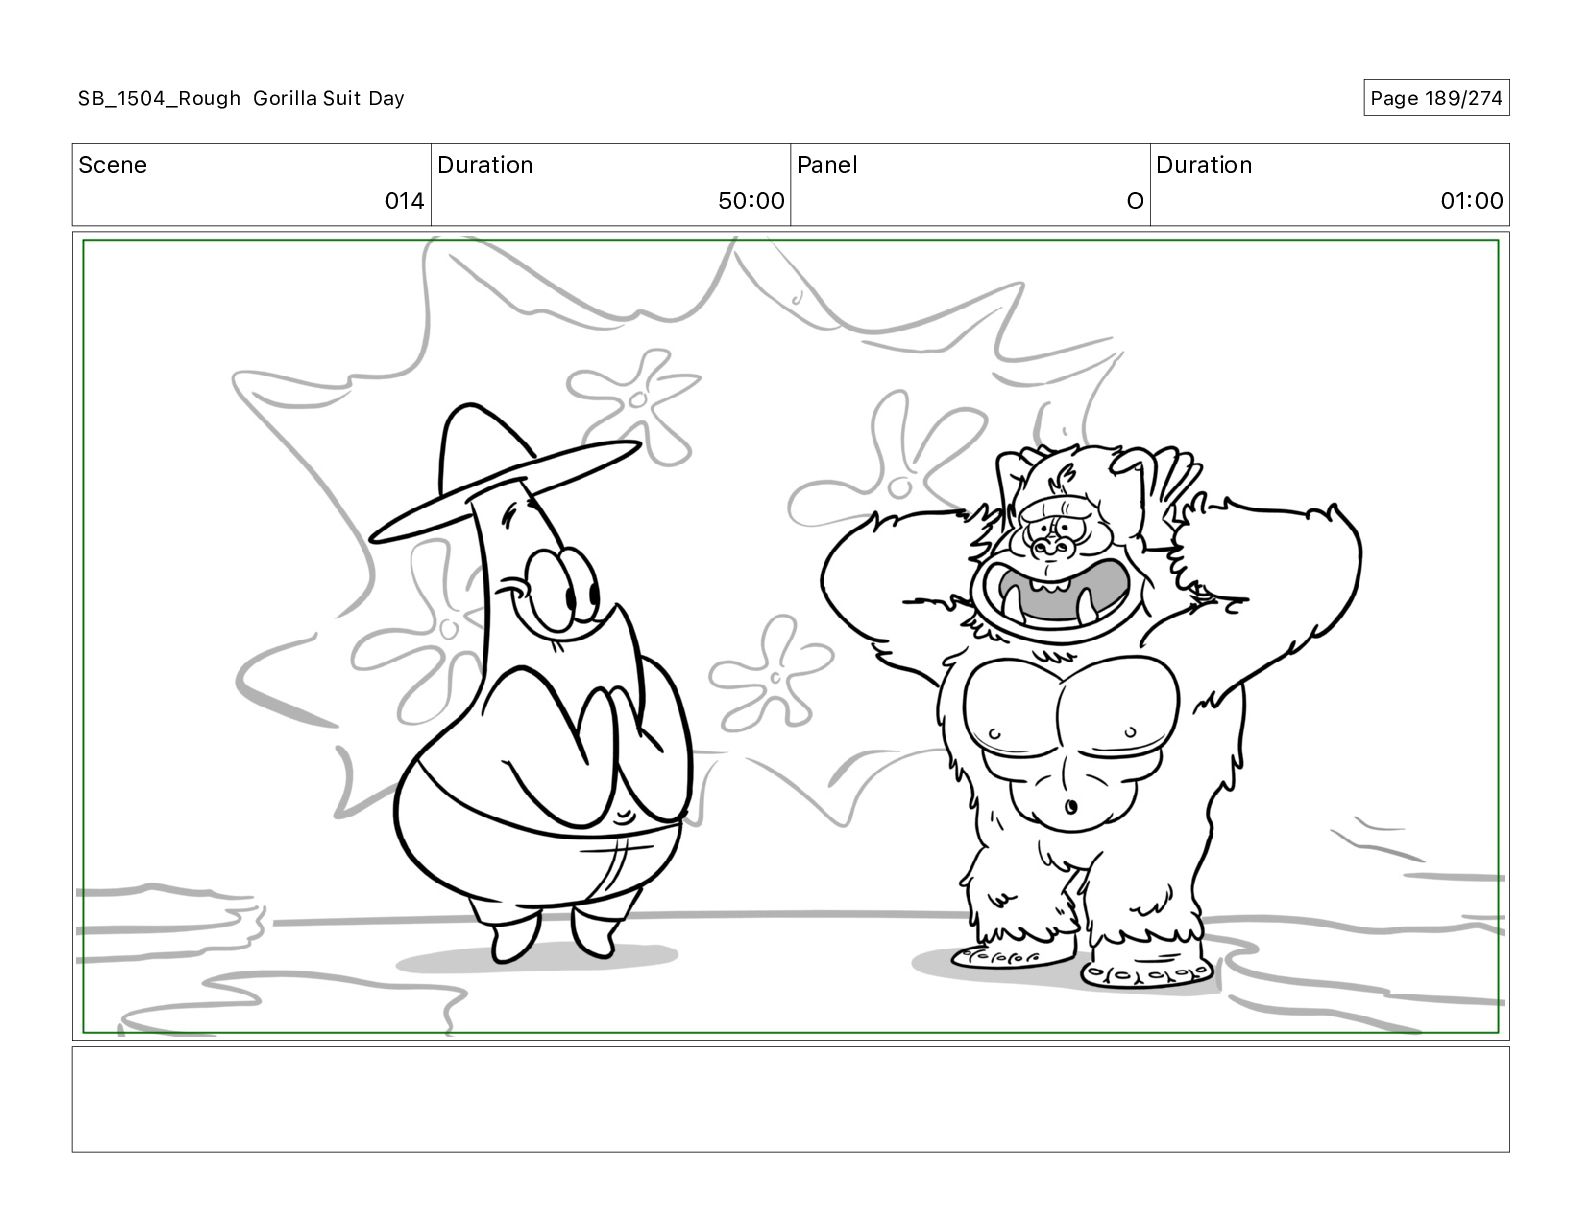This screenshot has height=1224, width=1584.
Task: Click the scene duration value '50:00'
Action: (751, 201)
